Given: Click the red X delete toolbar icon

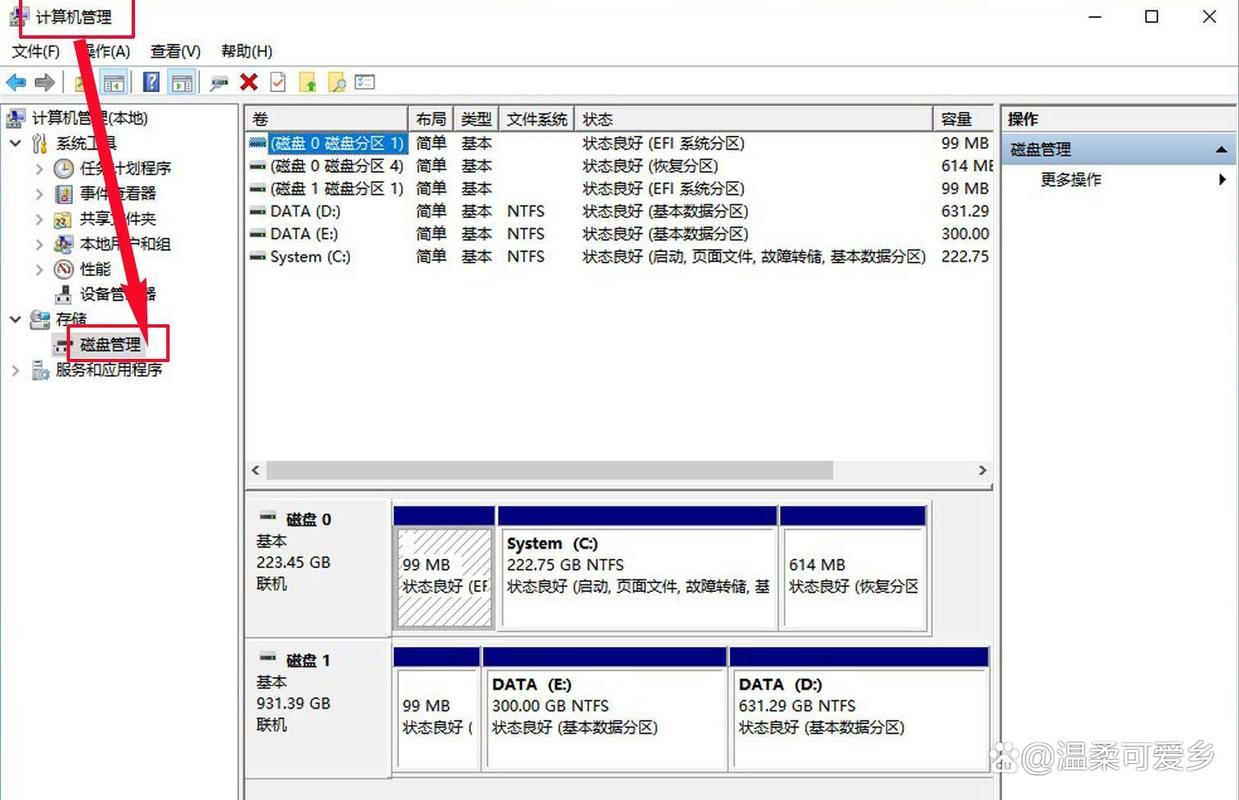Looking at the screenshot, I should pyautogui.click(x=247, y=82).
